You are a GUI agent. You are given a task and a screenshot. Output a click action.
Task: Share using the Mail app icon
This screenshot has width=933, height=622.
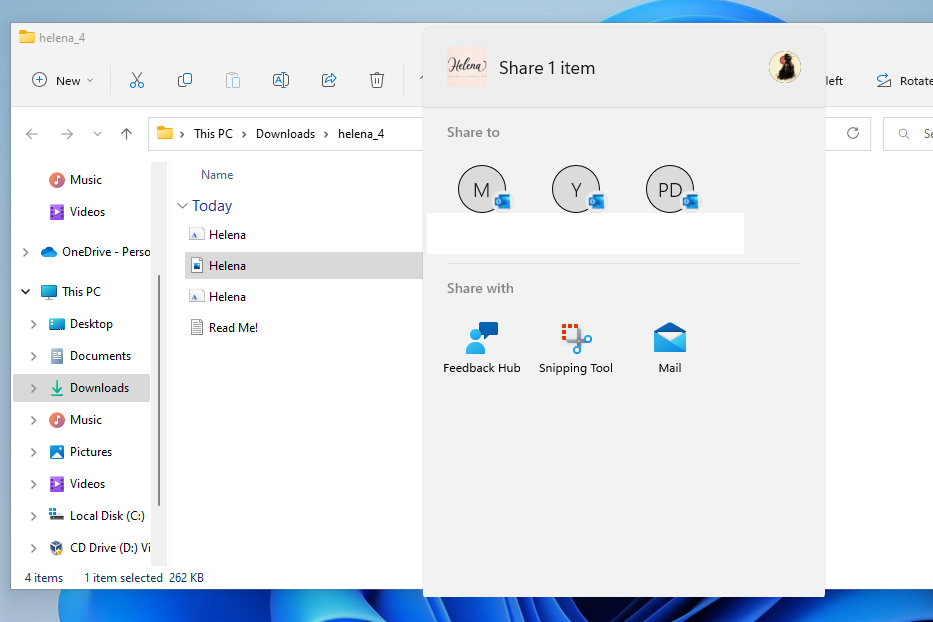point(669,340)
